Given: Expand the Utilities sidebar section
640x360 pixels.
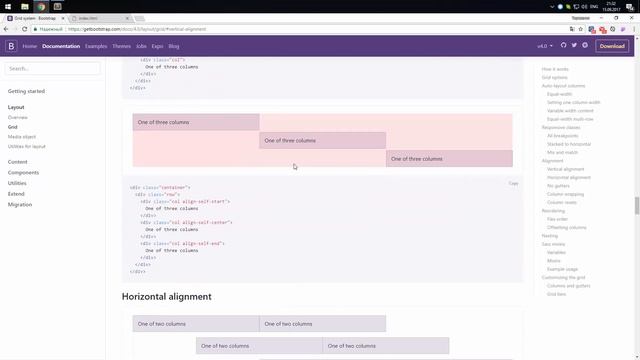Looking at the screenshot, I should point(17,183).
